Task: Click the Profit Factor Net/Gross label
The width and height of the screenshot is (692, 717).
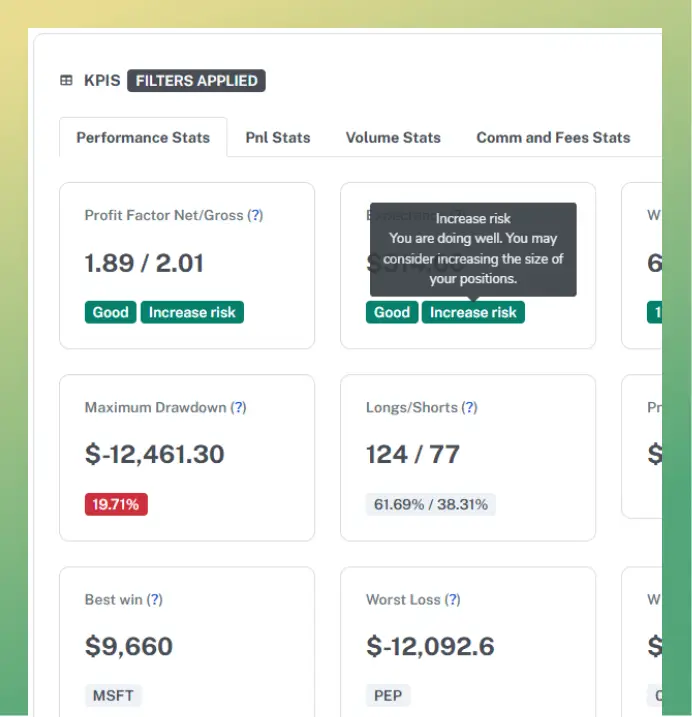Action: click(164, 215)
